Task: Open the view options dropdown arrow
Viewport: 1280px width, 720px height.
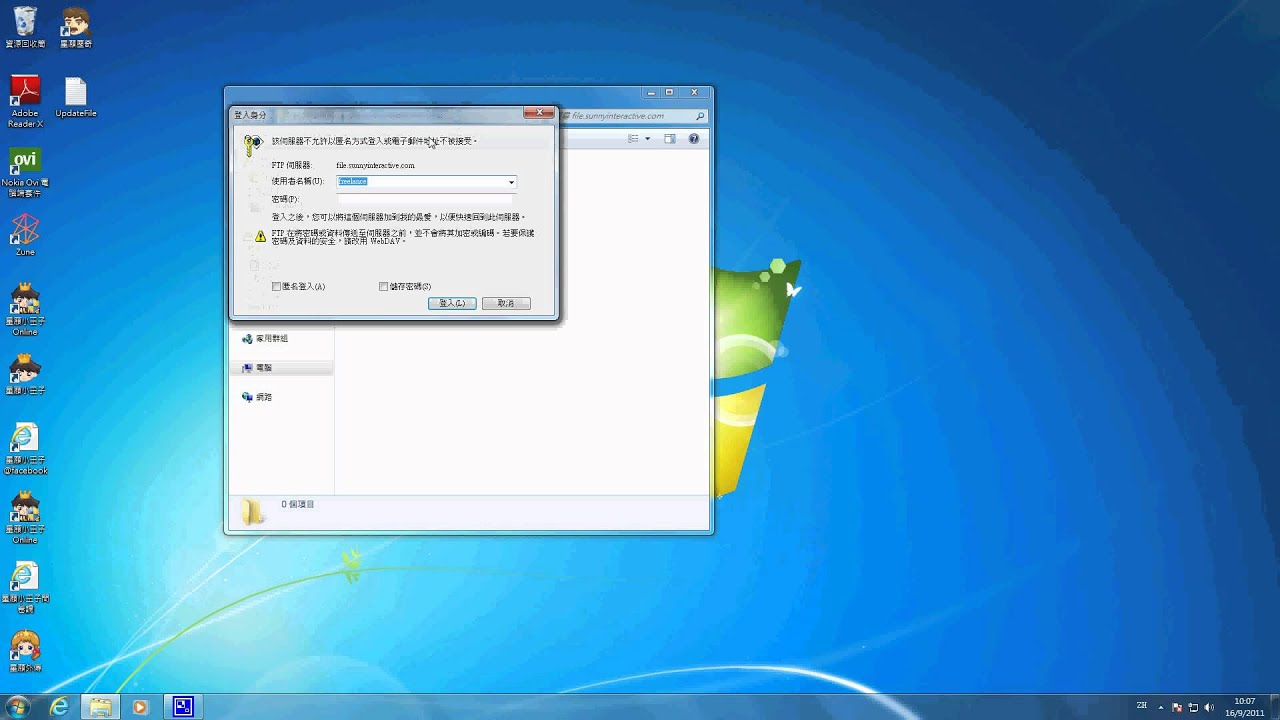Action: (647, 139)
